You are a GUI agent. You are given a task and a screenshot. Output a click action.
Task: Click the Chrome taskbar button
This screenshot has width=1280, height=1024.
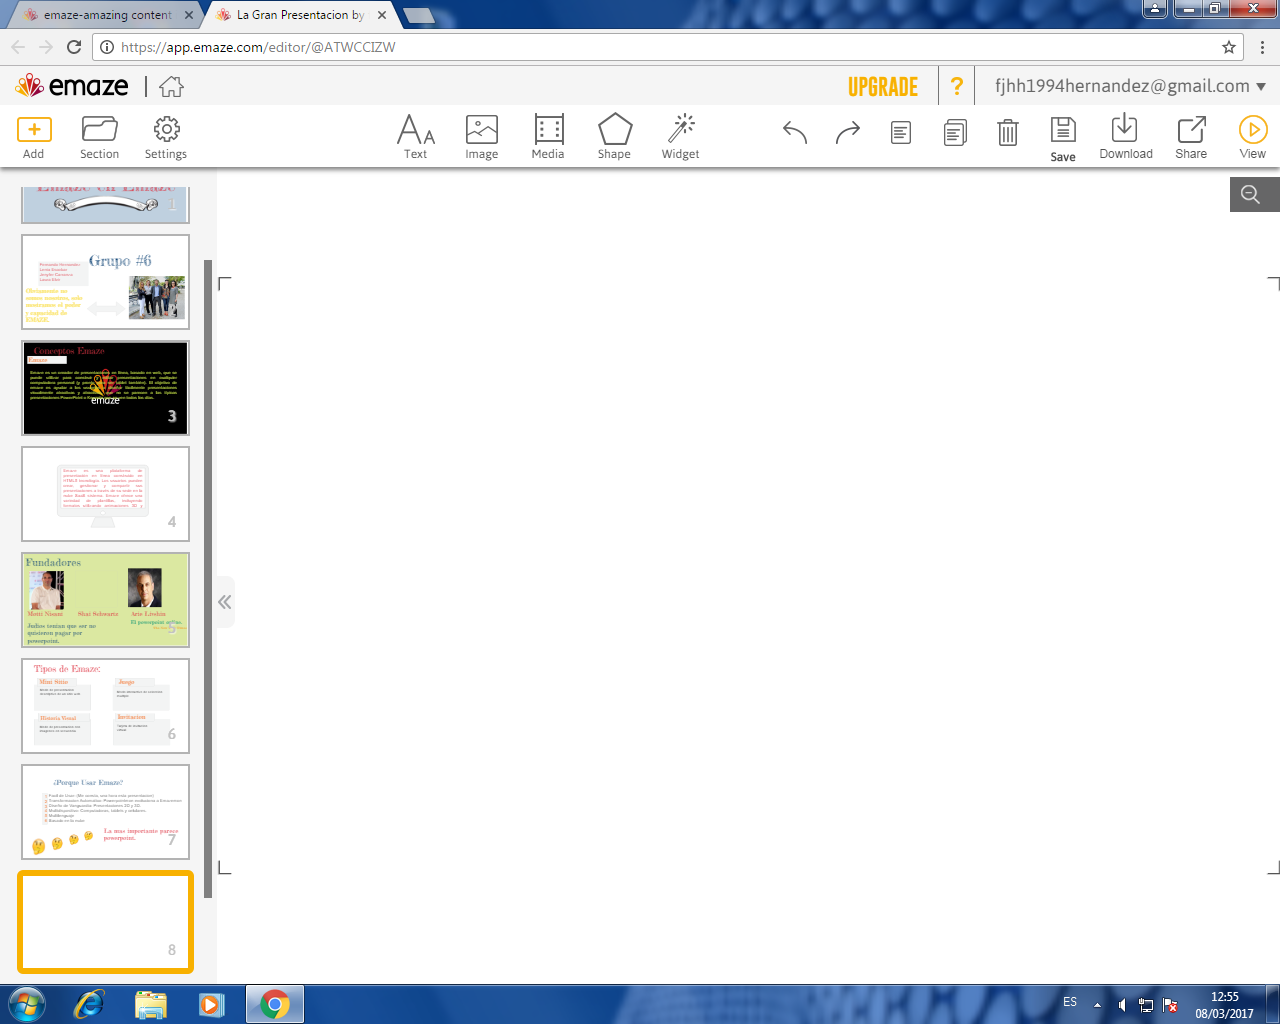274,1003
